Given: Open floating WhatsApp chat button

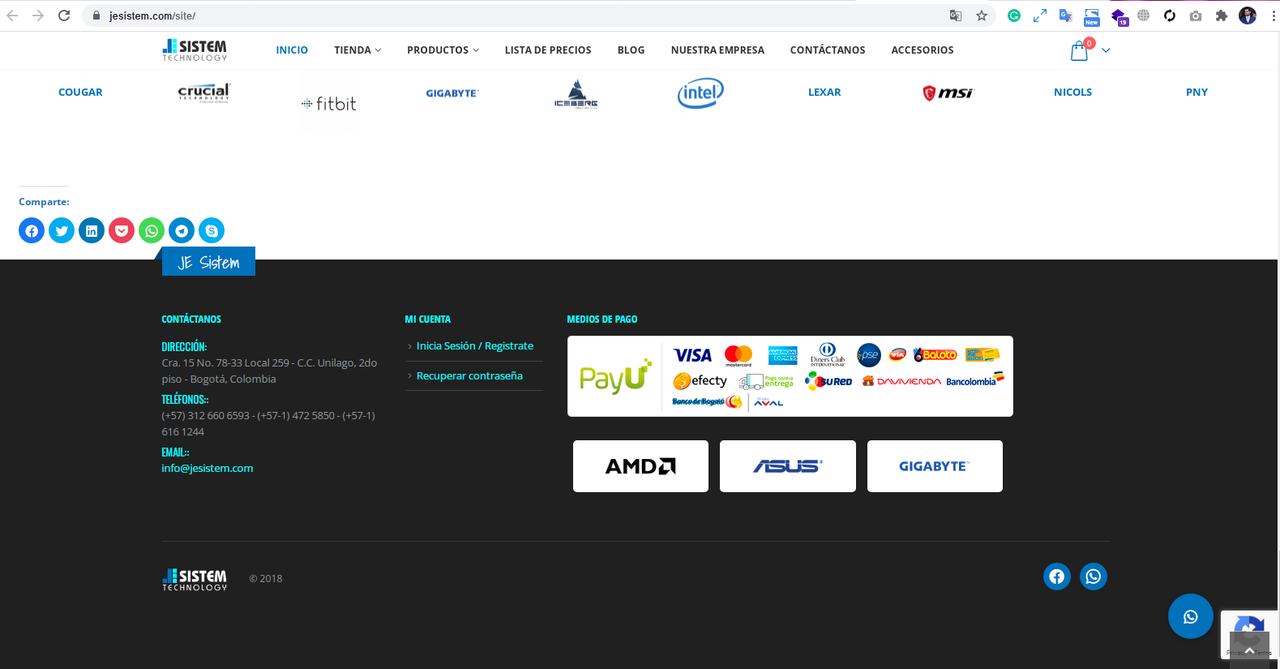Looking at the screenshot, I should pyautogui.click(x=1190, y=617).
